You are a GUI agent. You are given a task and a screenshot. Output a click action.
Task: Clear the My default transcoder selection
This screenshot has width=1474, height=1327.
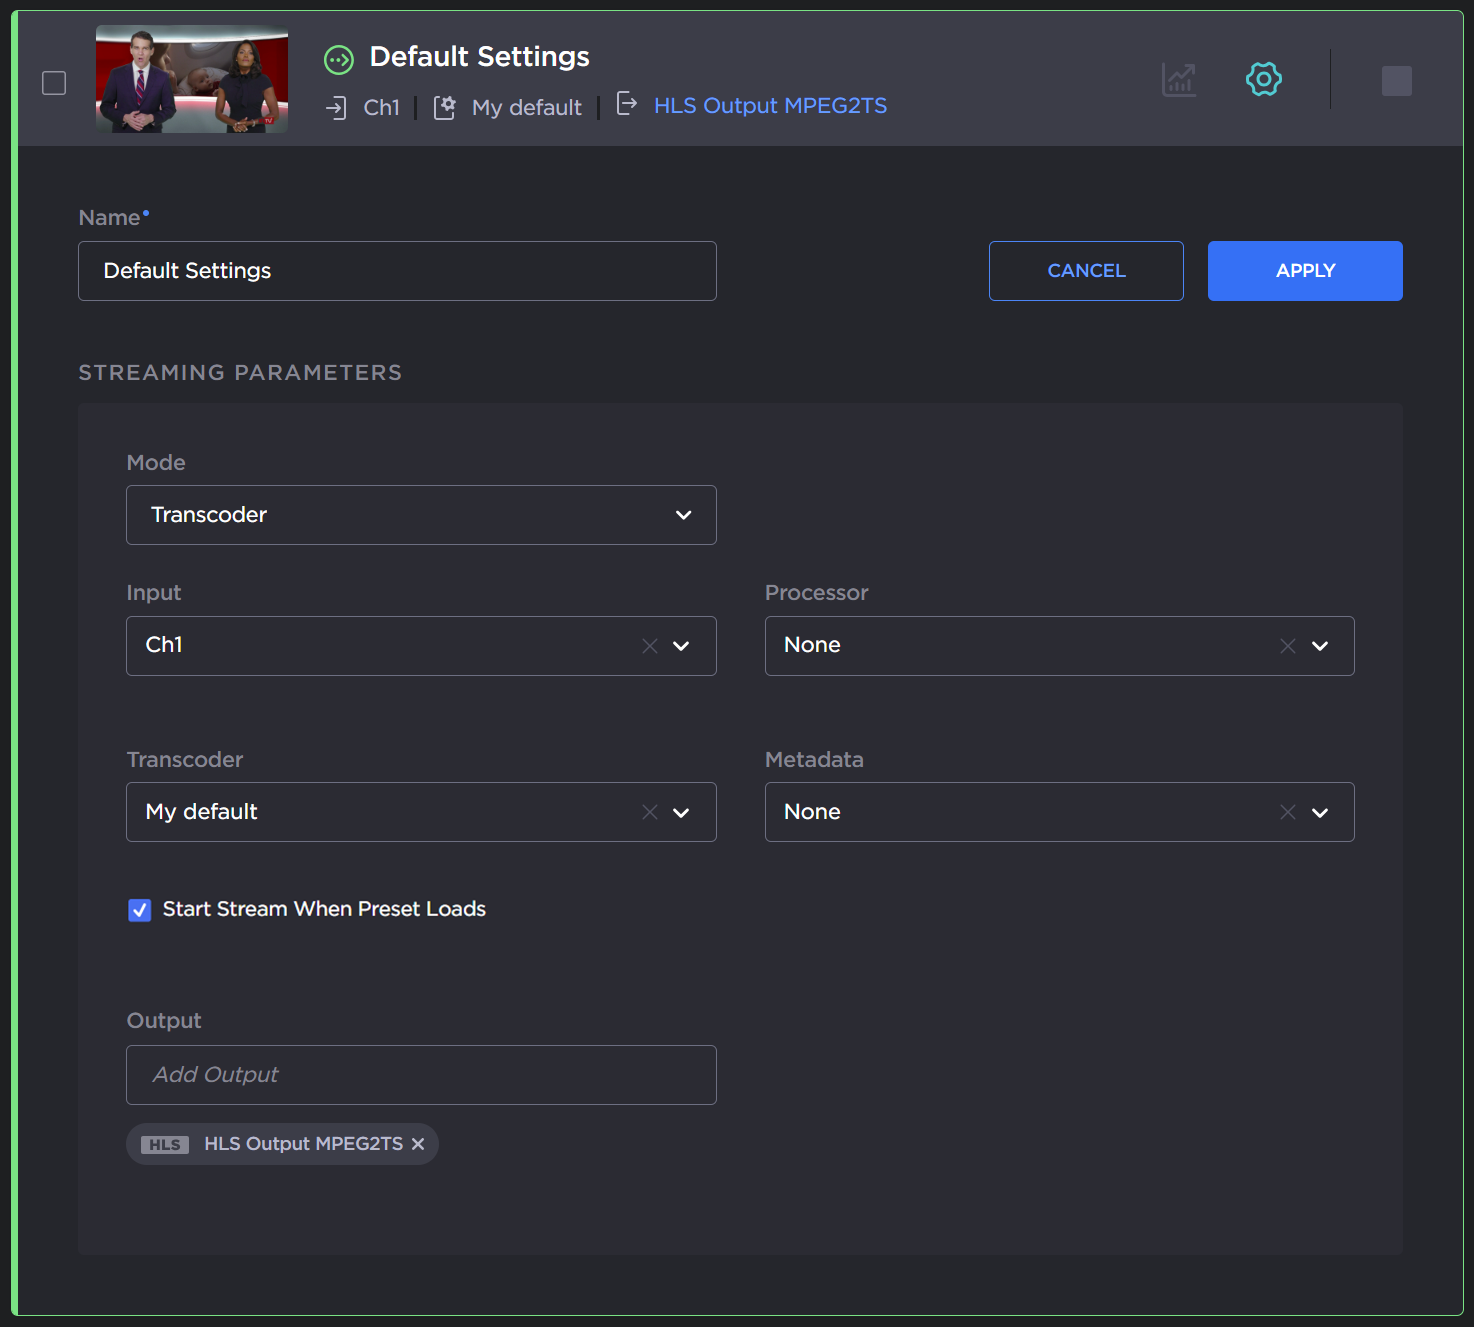[x=650, y=812]
